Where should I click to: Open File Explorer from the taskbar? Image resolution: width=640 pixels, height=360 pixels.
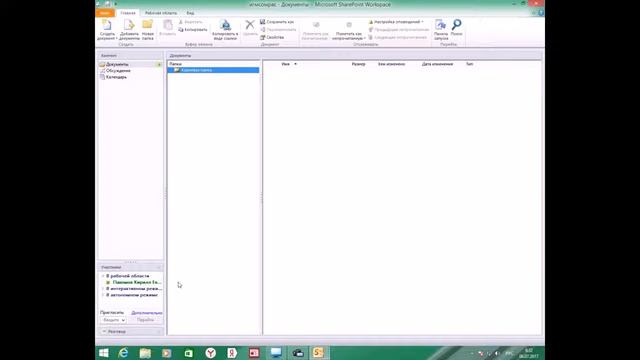[145, 353]
